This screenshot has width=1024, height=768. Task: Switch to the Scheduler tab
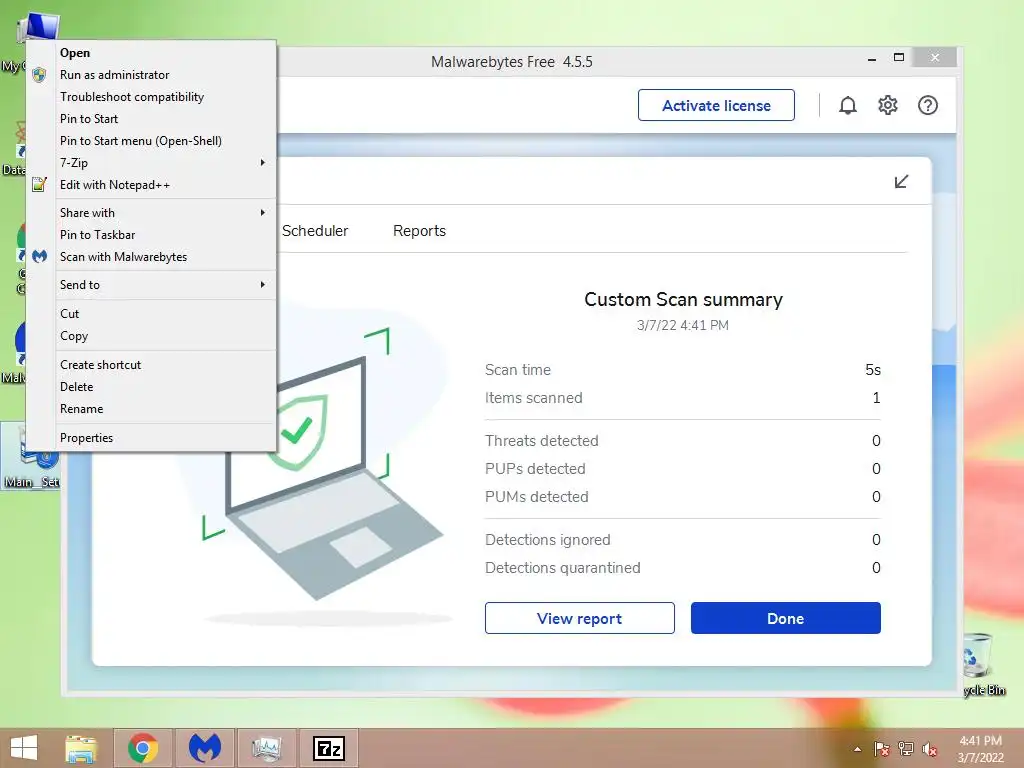click(315, 231)
